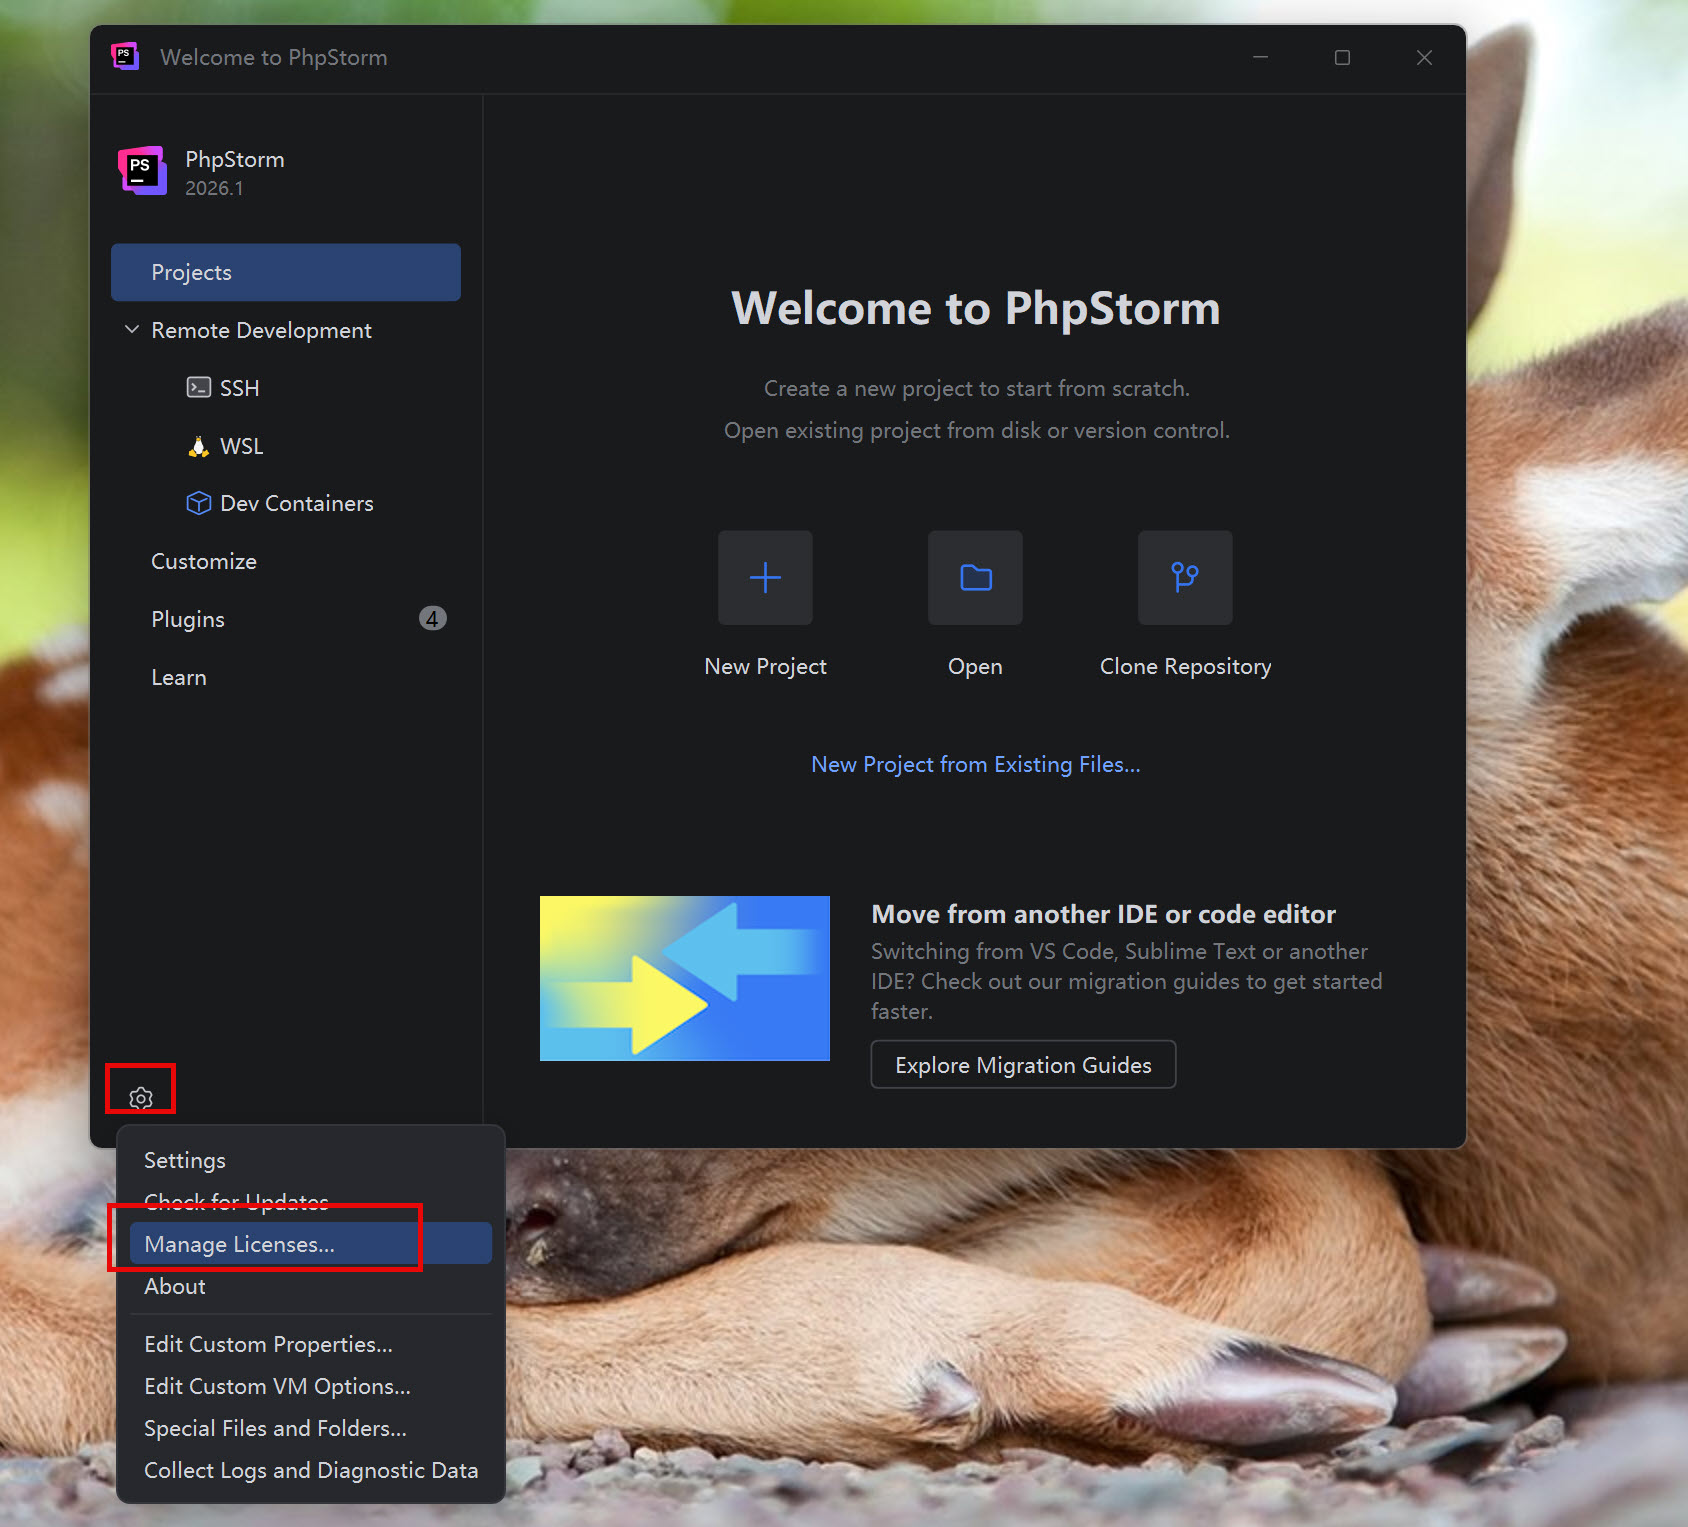The image size is (1688, 1527).
Task: Collapse the Remote Development section
Action: click(132, 330)
